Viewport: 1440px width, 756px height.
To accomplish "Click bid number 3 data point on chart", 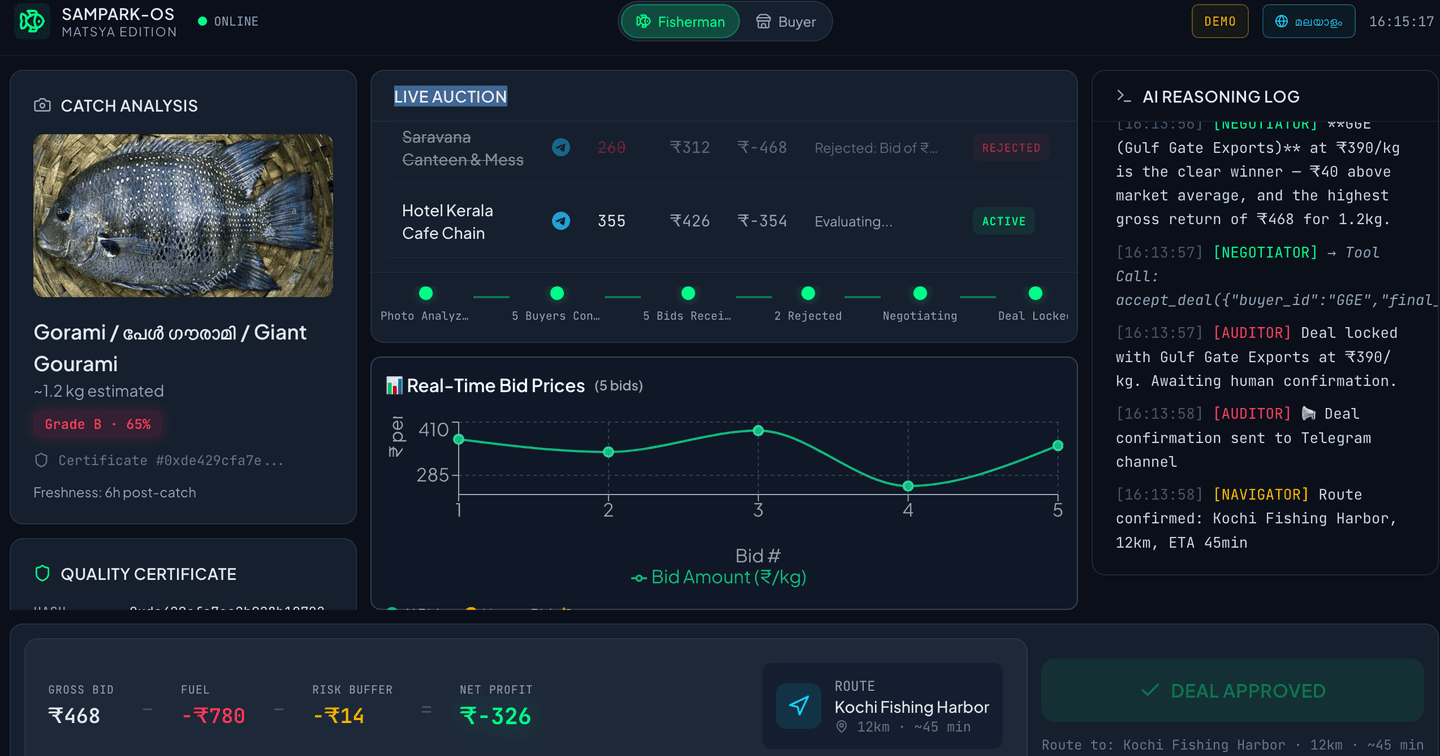I will coord(758,430).
